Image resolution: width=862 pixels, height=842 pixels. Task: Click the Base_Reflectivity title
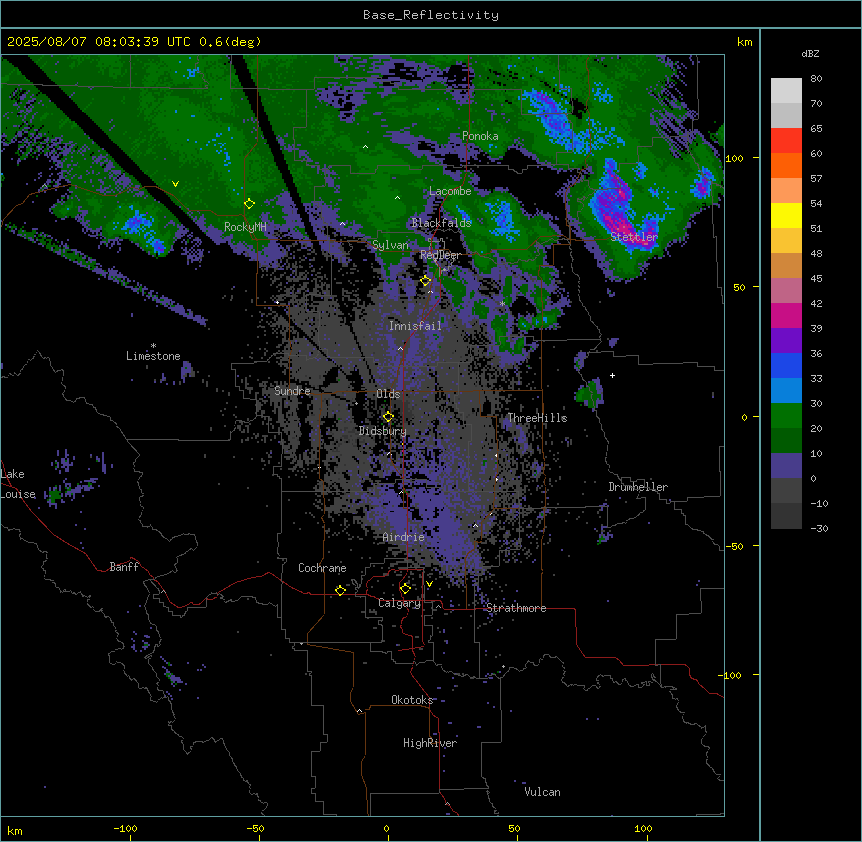pos(431,15)
